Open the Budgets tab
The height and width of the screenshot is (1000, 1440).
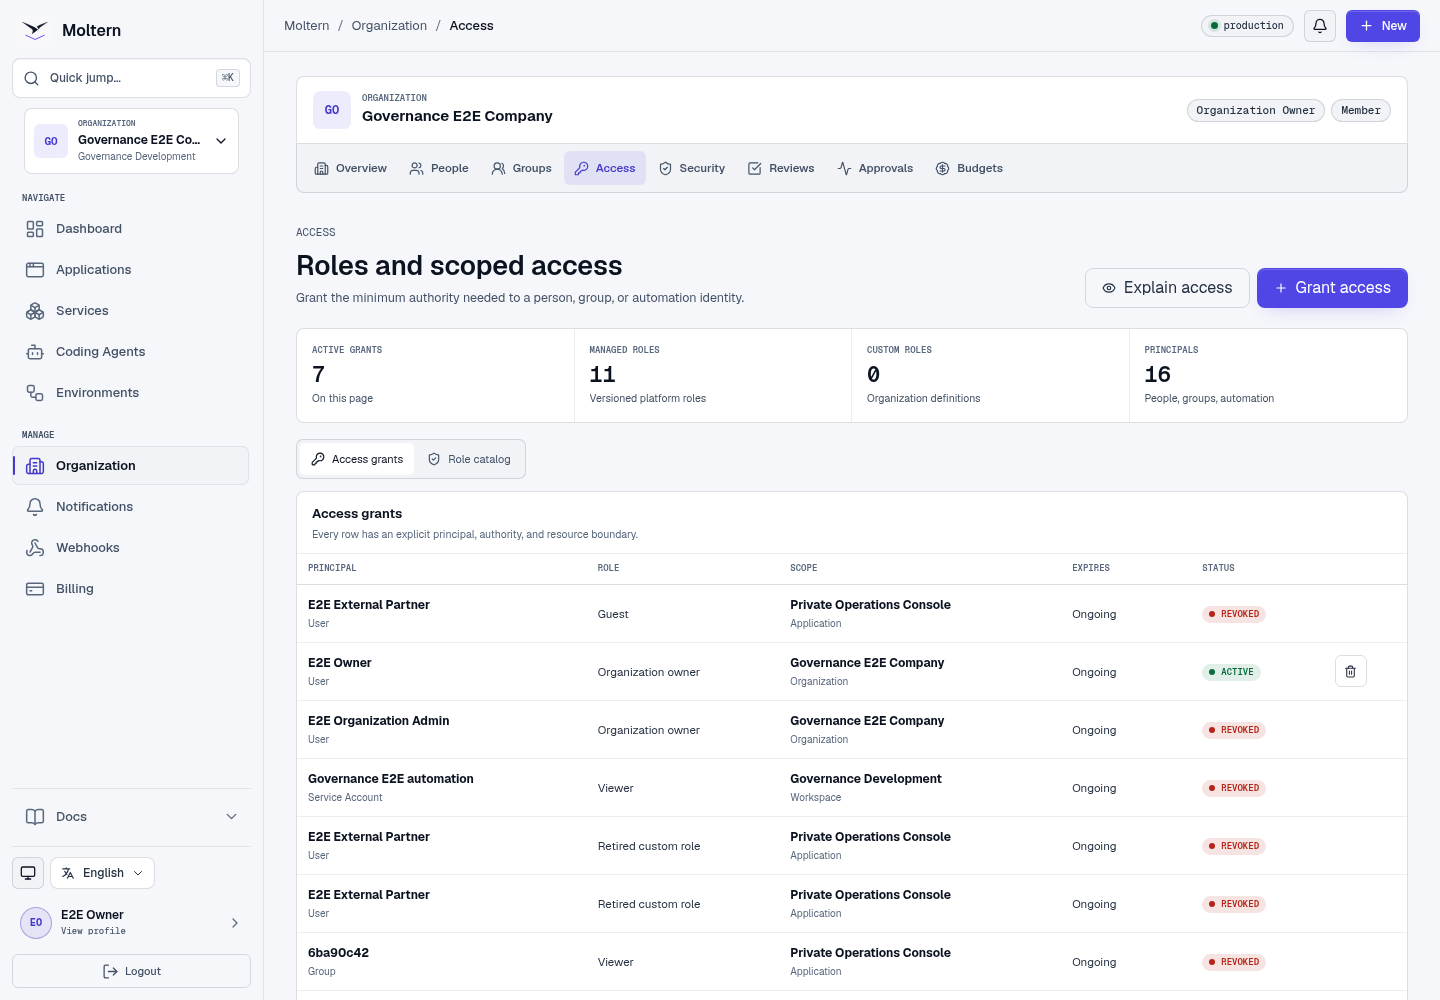point(969,168)
